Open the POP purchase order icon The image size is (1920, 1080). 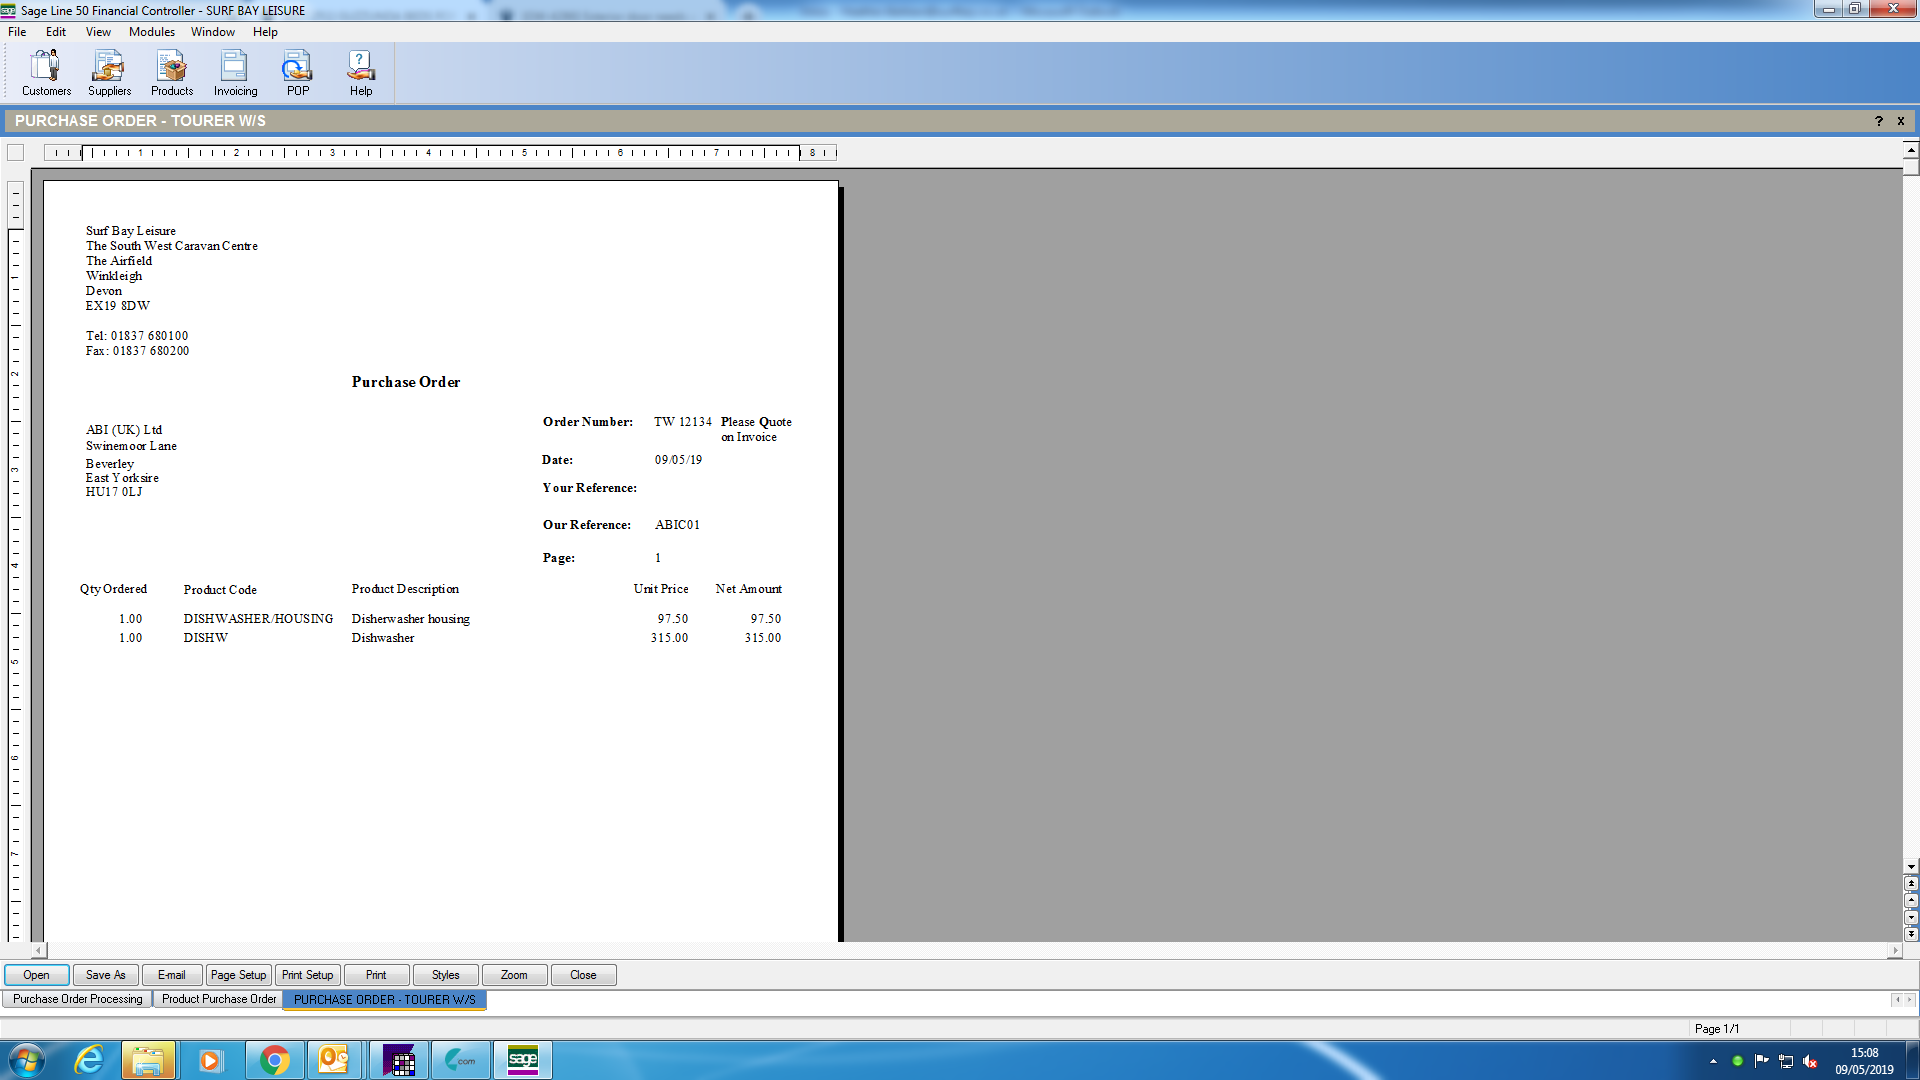point(298,73)
